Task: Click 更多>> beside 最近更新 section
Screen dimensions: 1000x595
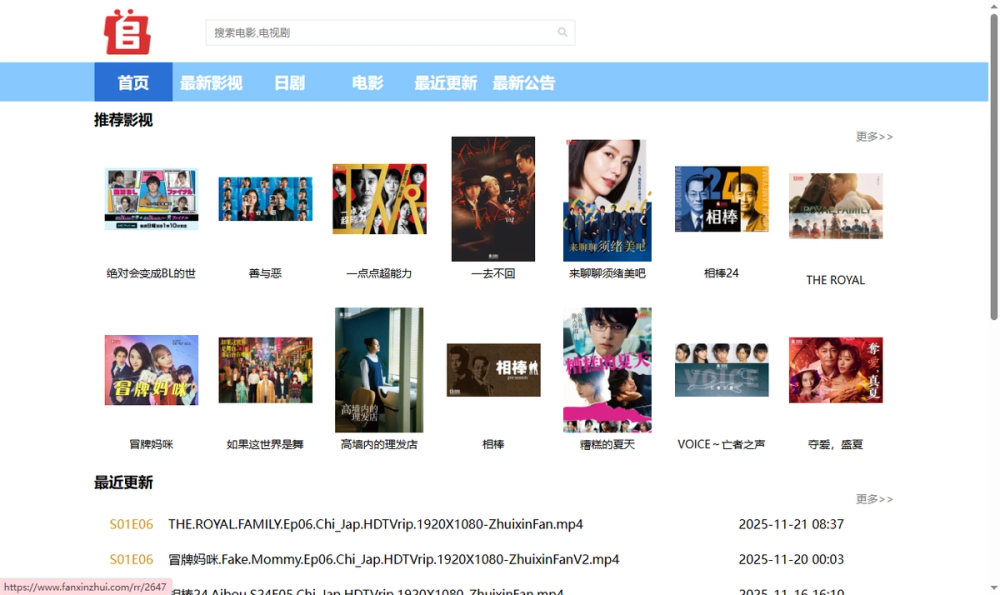Action: (x=874, y=499)
